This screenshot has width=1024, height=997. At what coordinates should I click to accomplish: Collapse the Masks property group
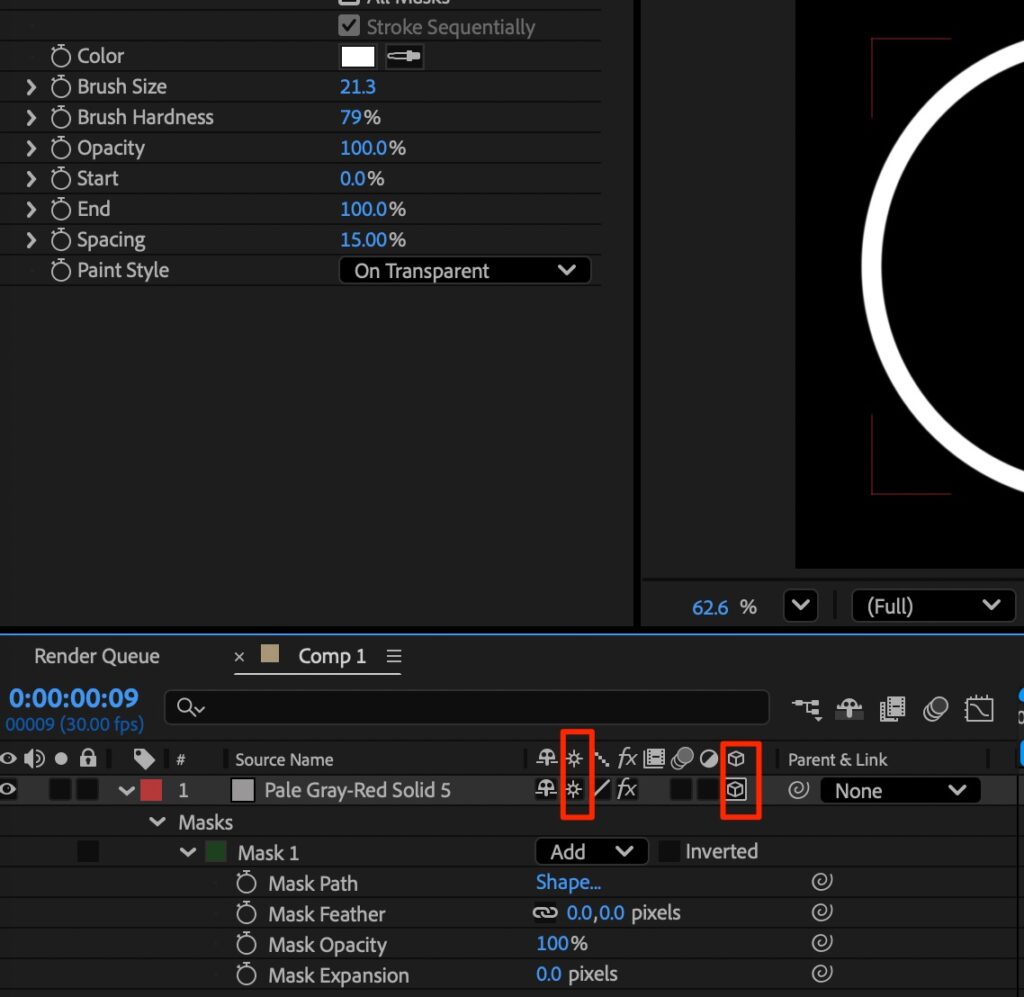pyautogui.click(x=158, y=822)
